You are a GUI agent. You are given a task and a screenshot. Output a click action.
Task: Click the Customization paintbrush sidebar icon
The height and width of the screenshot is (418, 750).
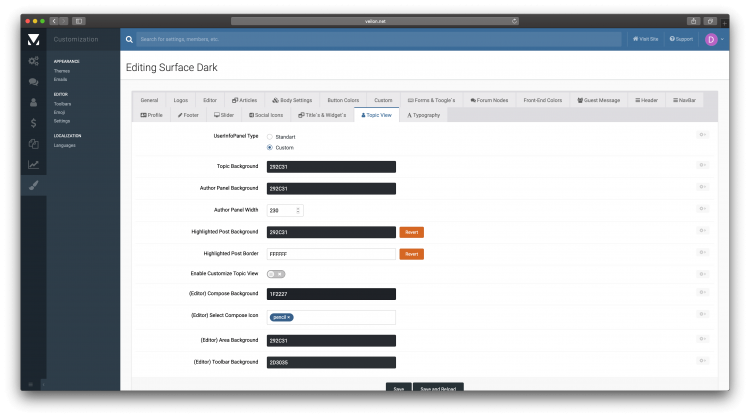[x=33, y=186]
